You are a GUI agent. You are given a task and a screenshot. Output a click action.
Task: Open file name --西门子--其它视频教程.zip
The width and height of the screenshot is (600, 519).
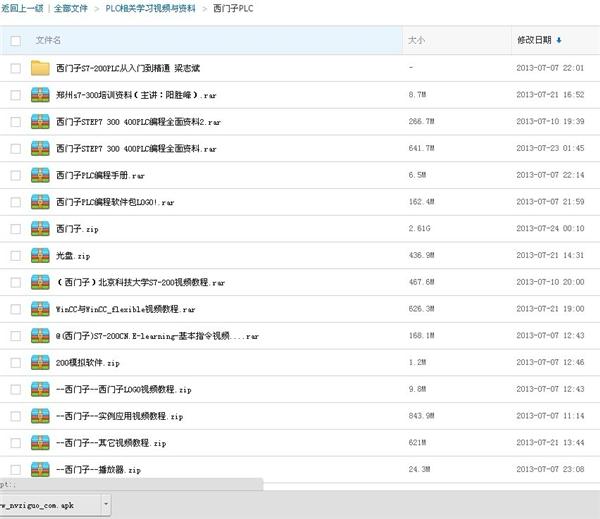point(111,443)
